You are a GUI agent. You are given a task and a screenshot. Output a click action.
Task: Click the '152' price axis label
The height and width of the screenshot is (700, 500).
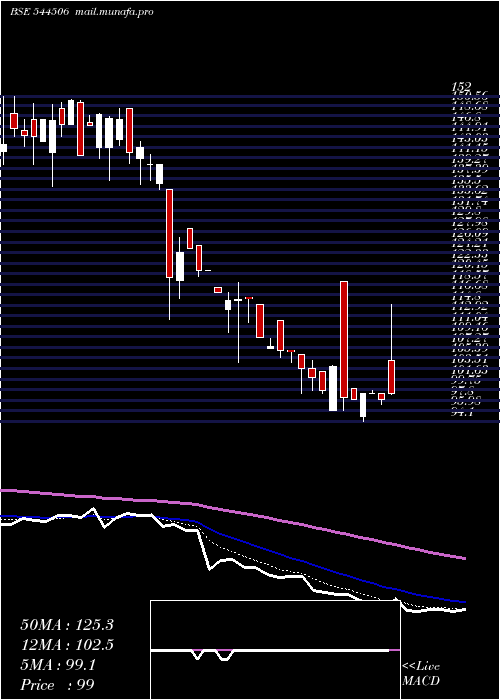tap(461, 87)
